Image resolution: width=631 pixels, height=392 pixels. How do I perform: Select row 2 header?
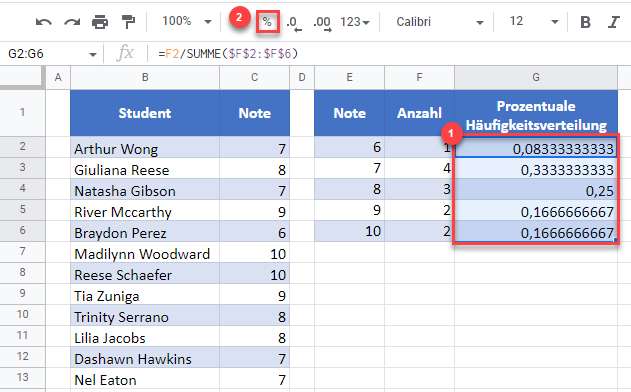click(23, 146)
